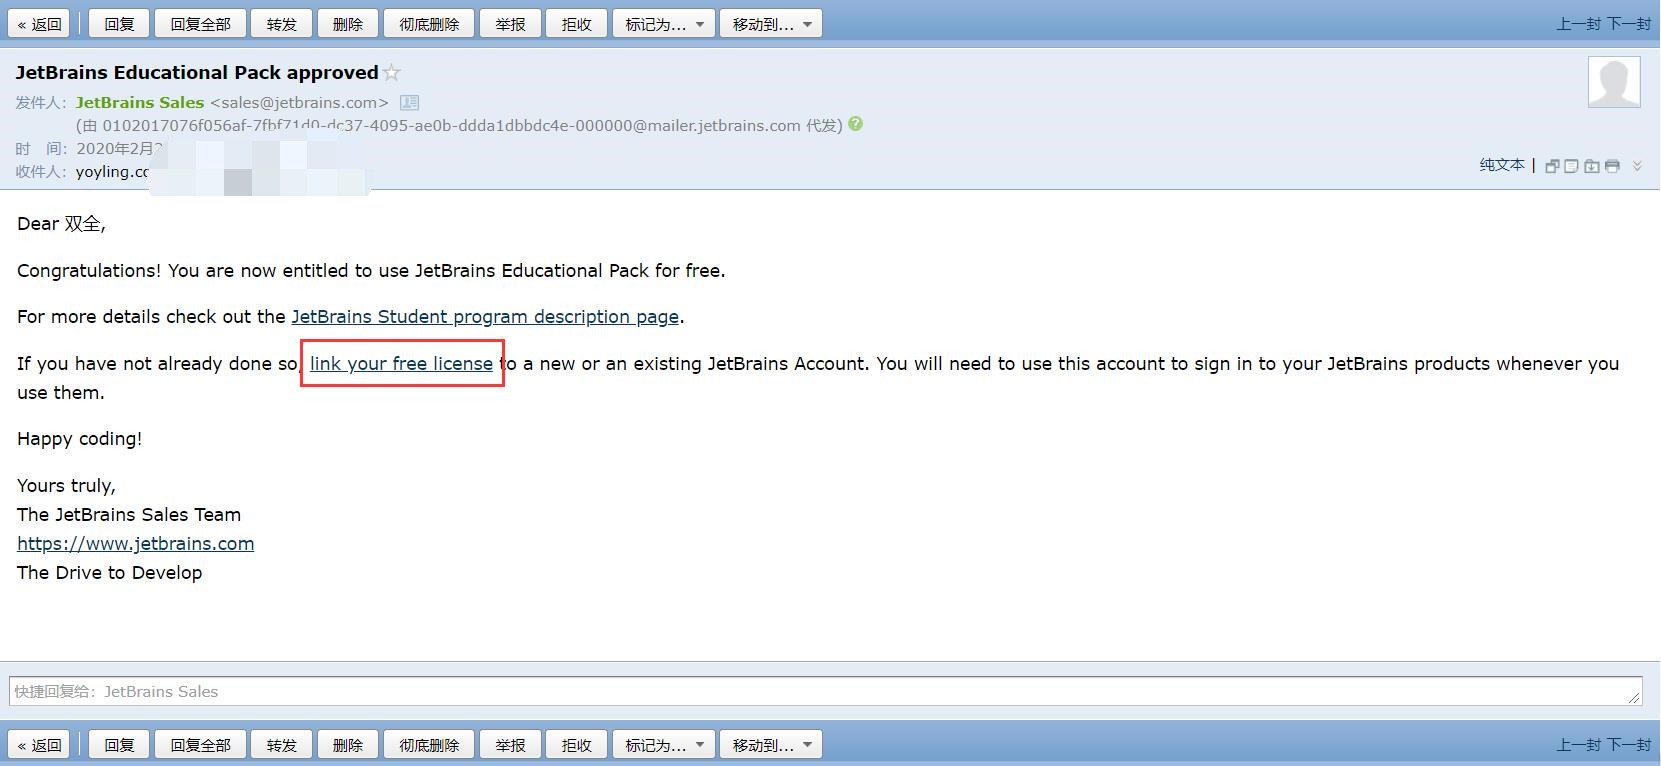Image resolution: width=1661 pixels, height=766 pixels.
Task: Open https://www.jetbrains.com link
Action: pos(135,544)
